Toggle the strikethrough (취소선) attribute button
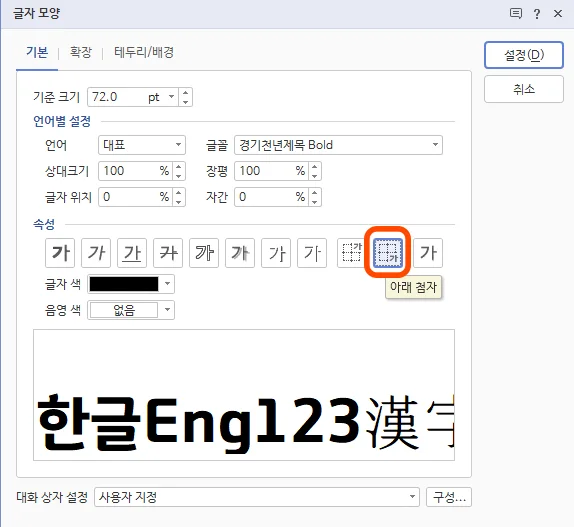The height and width of the screenshot is (527, 574). click(168, 253)
